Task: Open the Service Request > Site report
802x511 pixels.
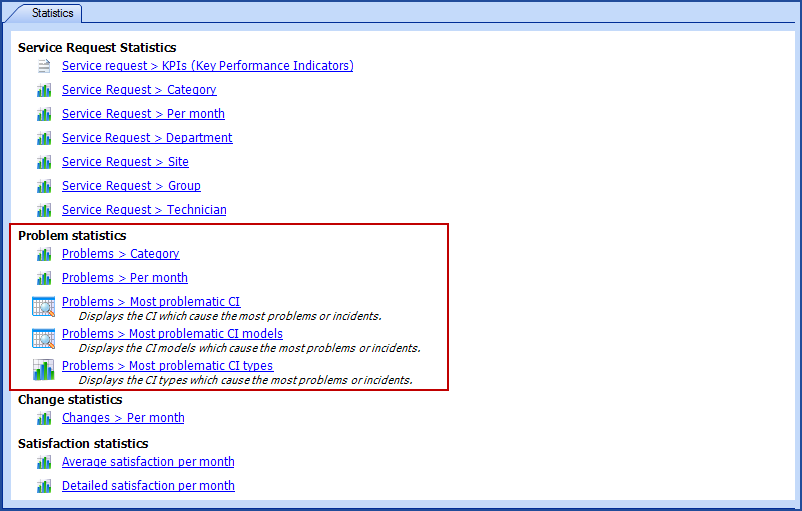Action: click(125, 162)
